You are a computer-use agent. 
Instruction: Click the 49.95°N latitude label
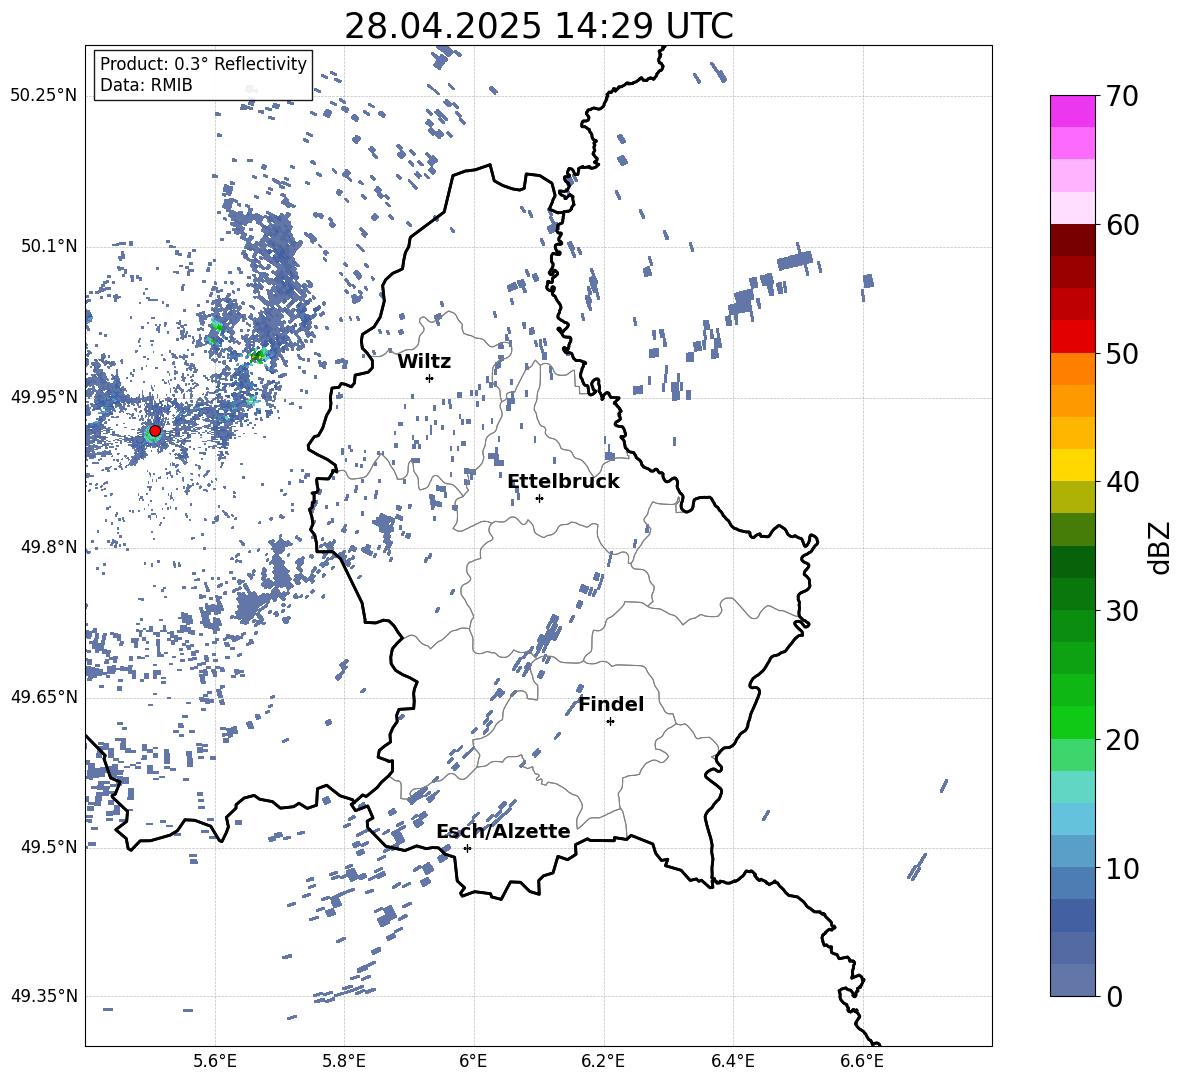click(x=44, y=397)
